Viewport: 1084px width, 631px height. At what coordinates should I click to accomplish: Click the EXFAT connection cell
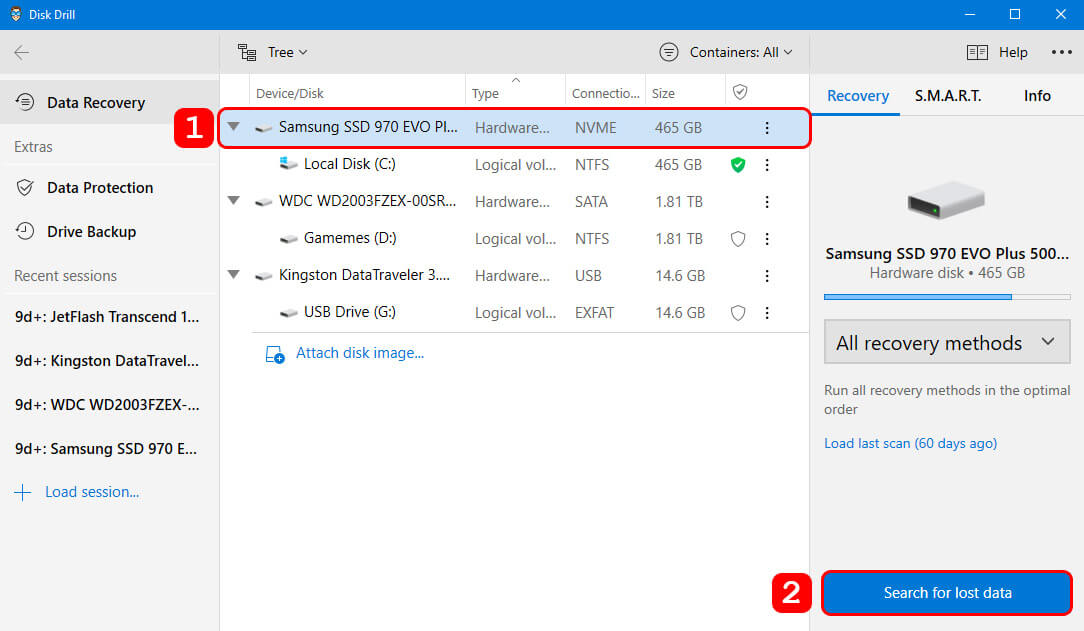594,313
